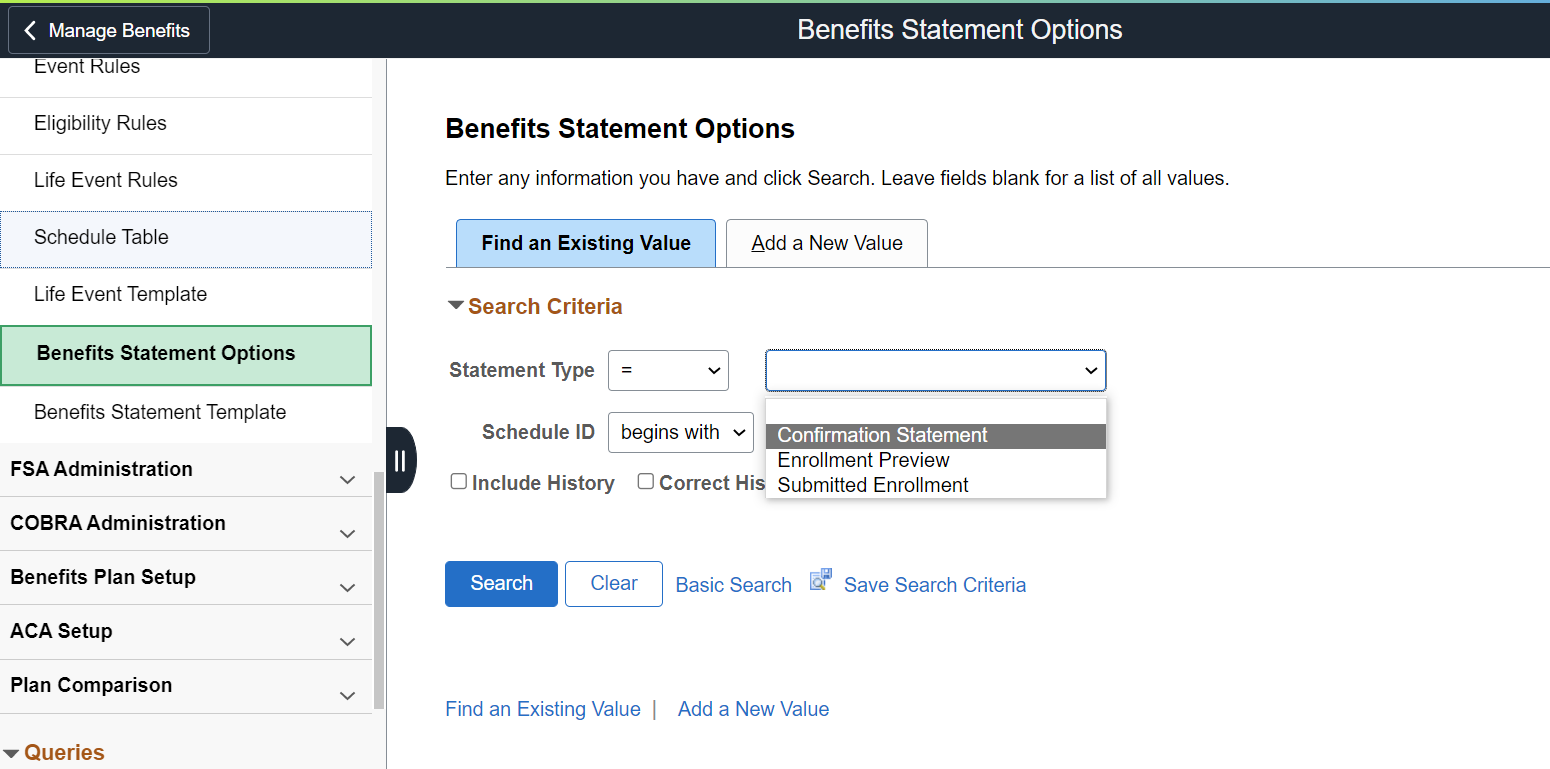Expand the Benefits Plan Setup section
The height and width of the screenshot is (769, 1550).
point(347,588)
